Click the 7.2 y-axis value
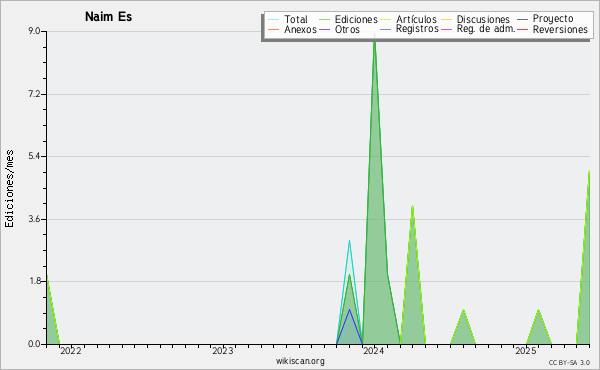 [34, 94]
